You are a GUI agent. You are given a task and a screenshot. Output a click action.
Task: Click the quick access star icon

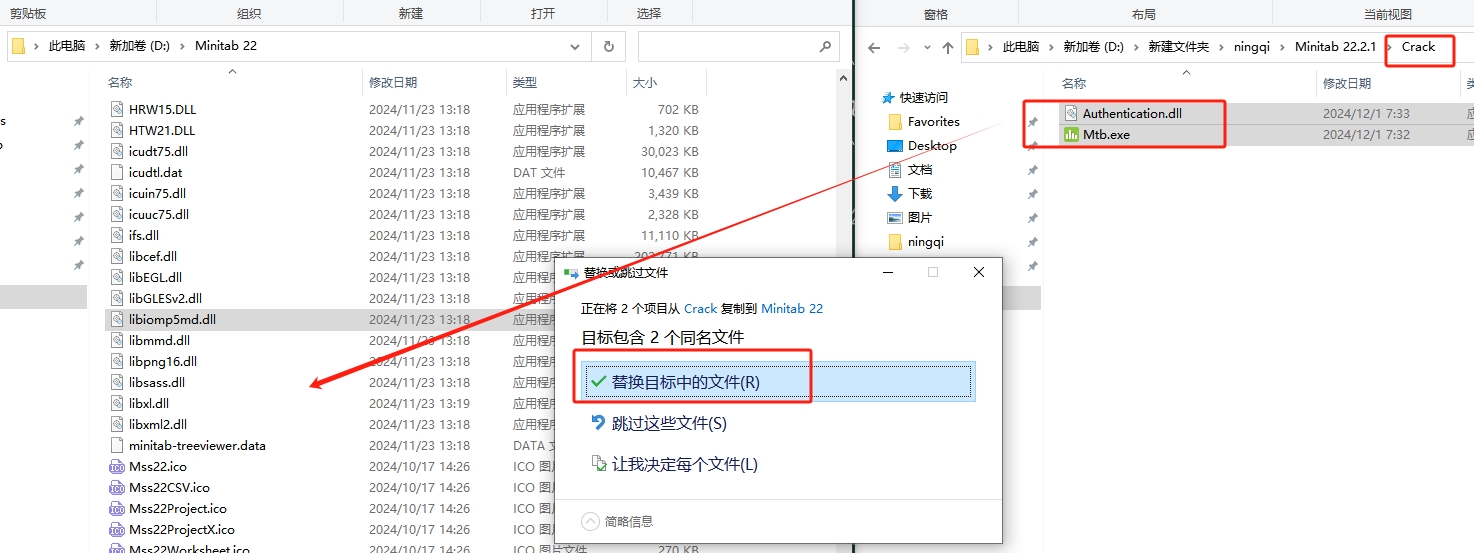click(x=888, y=98)
